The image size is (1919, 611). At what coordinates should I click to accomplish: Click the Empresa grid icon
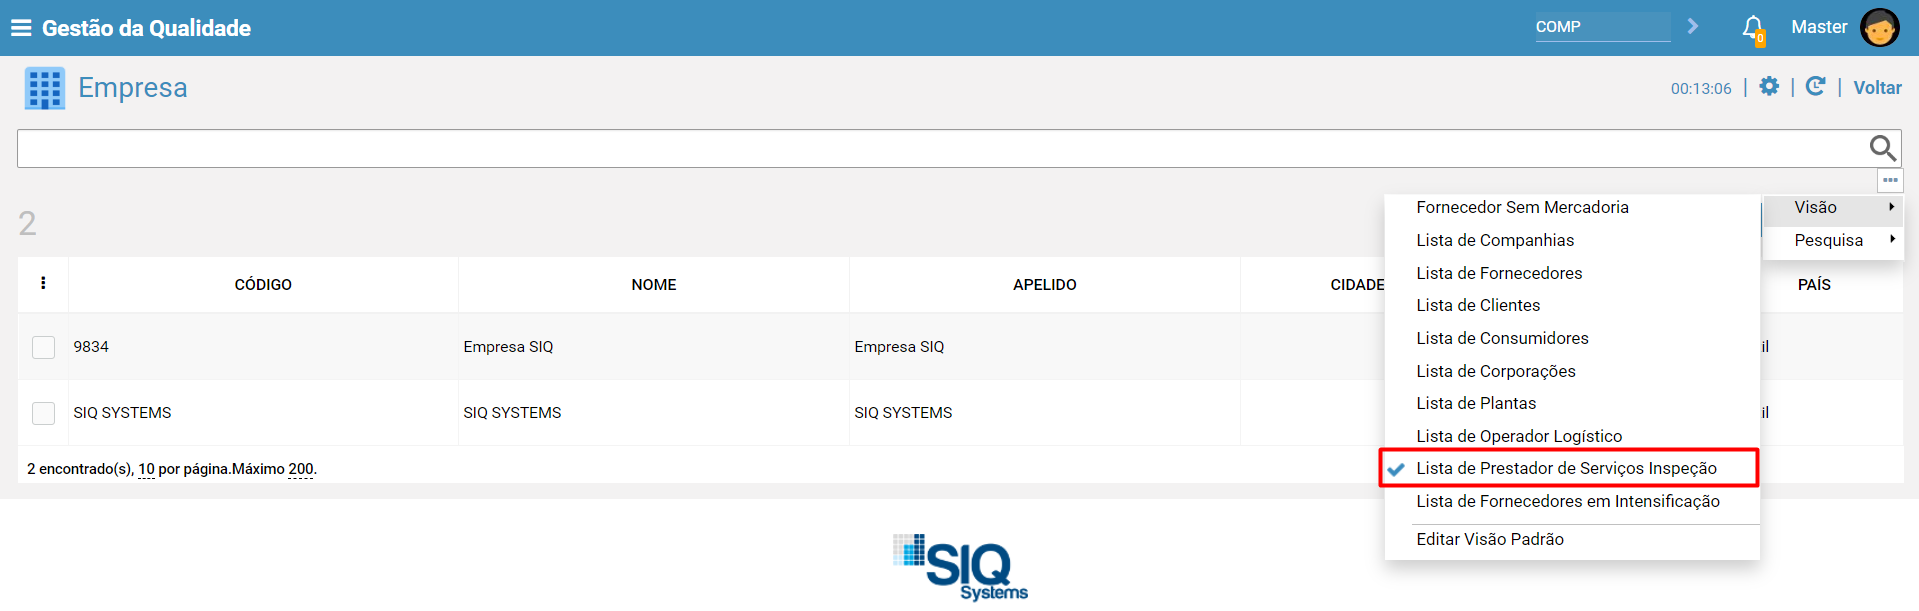pos(45,88)
